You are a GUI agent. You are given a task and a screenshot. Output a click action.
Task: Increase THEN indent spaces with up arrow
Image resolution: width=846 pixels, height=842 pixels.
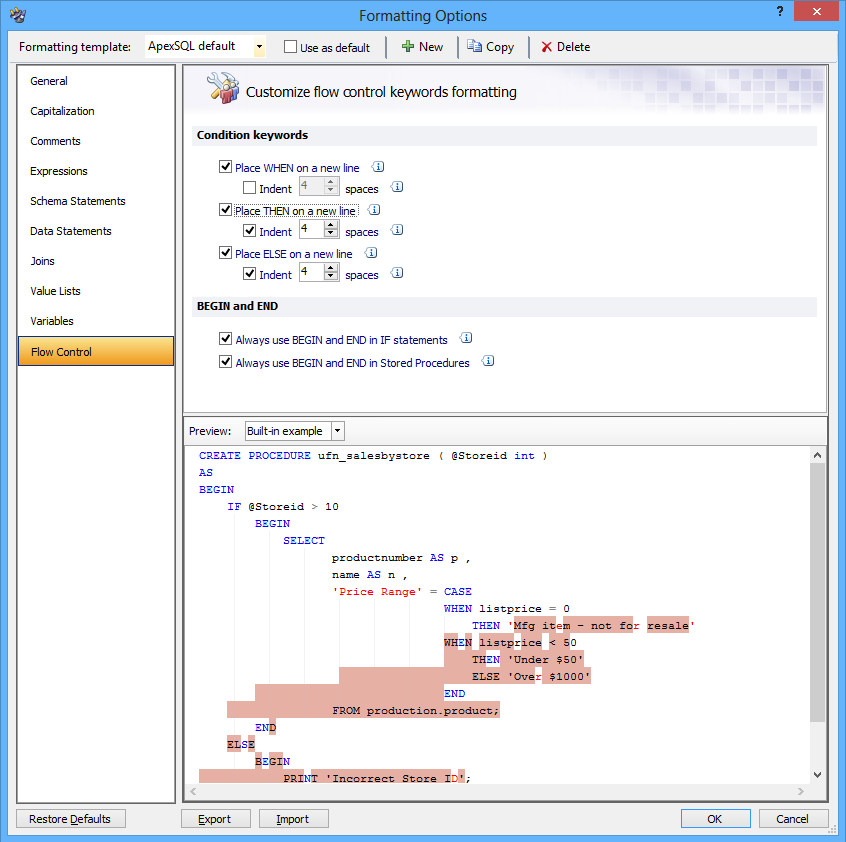[331, 225]
